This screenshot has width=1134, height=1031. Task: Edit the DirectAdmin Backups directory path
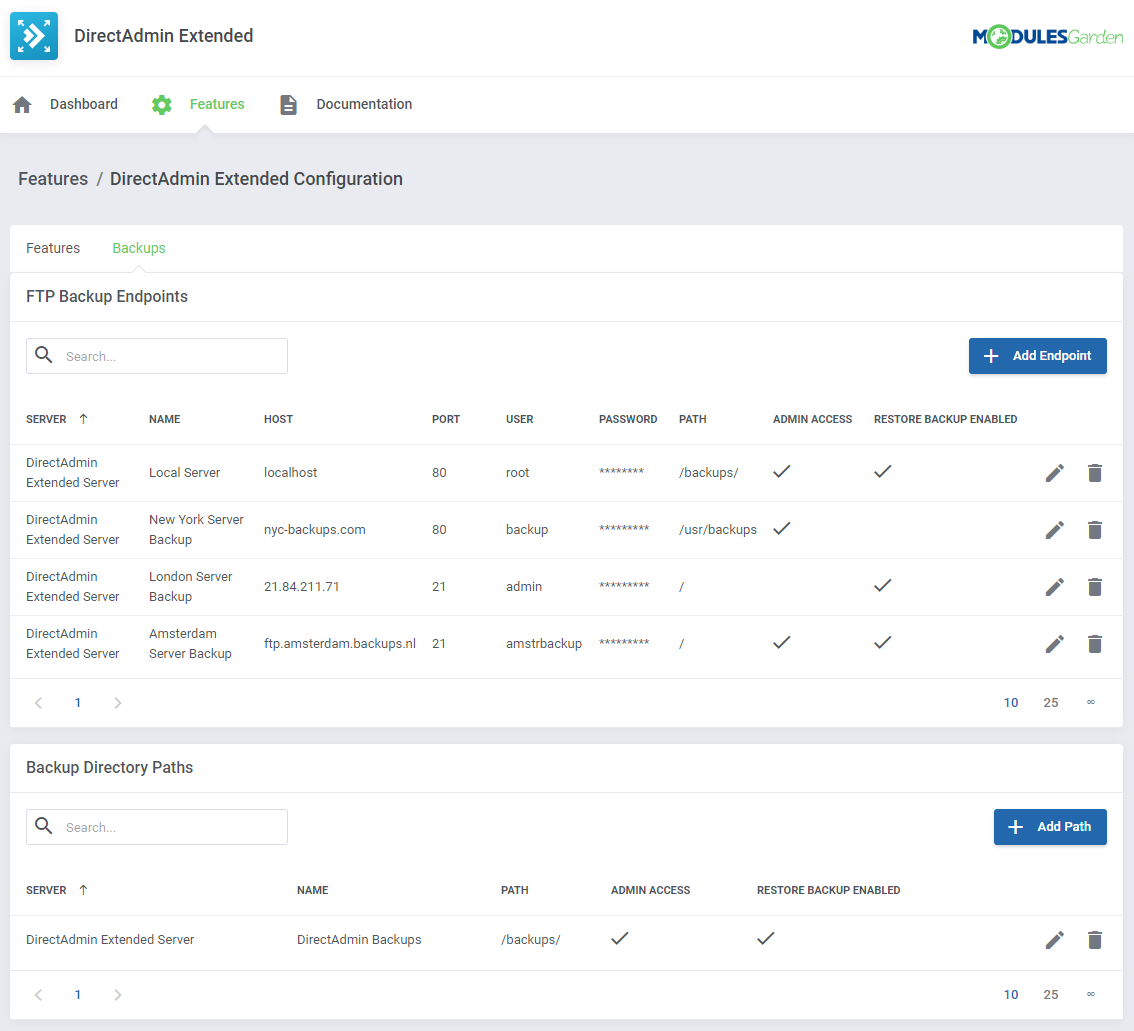pyautogui.click(x=1054, y=939)
